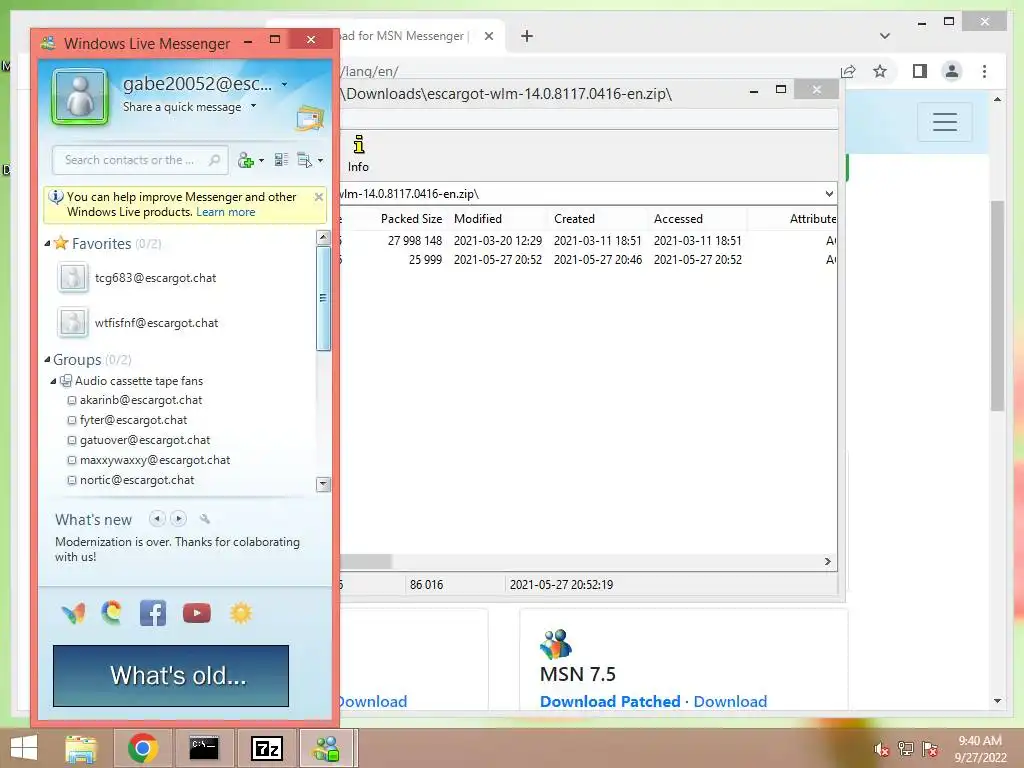Screen dimensions: 1024x768
Task: Open the email inbox icon in Messenger
Action: [x=310, y=118]
